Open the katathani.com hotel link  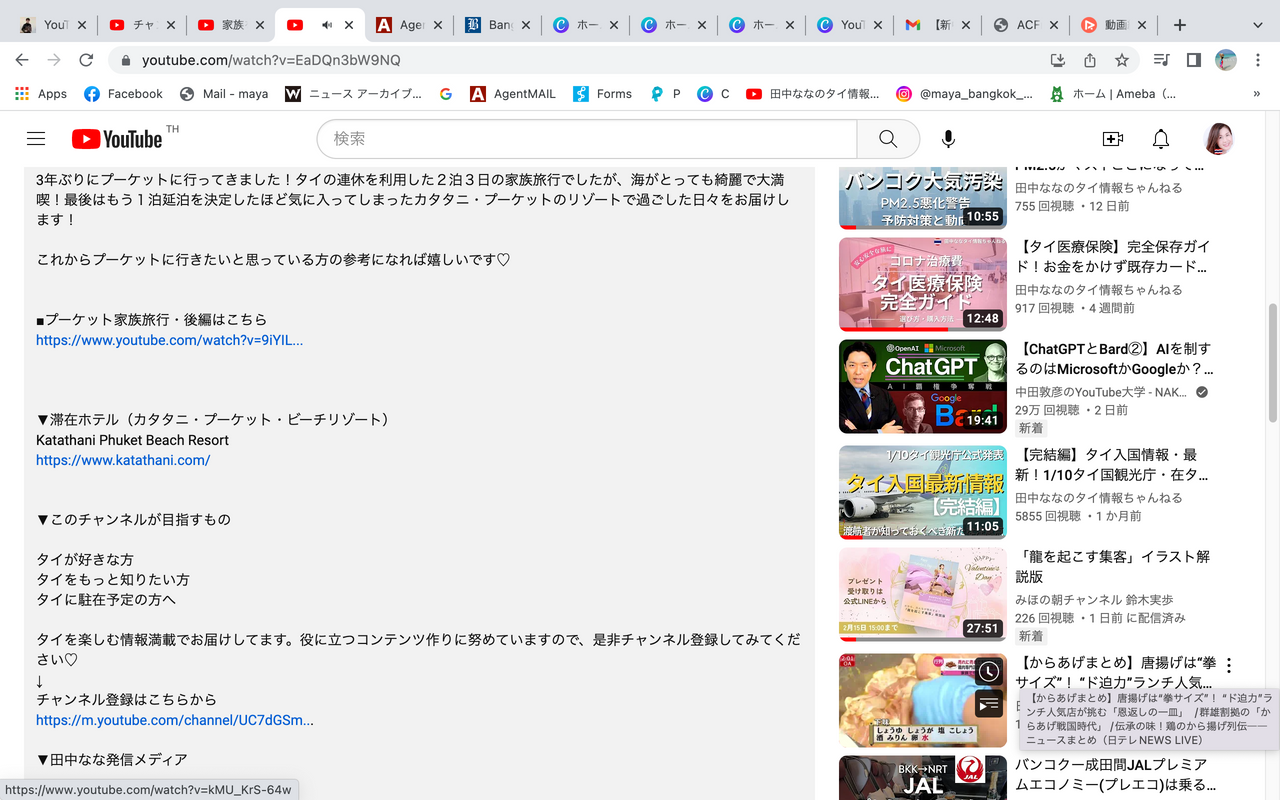click(123, 460)
